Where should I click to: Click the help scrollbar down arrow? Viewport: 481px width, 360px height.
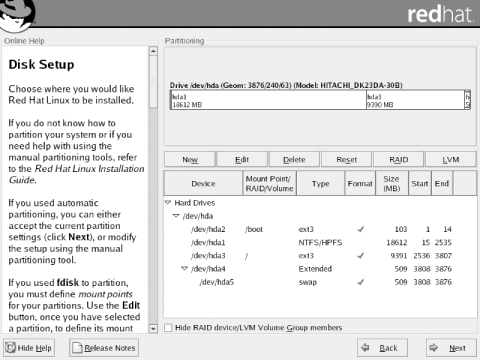153,328
